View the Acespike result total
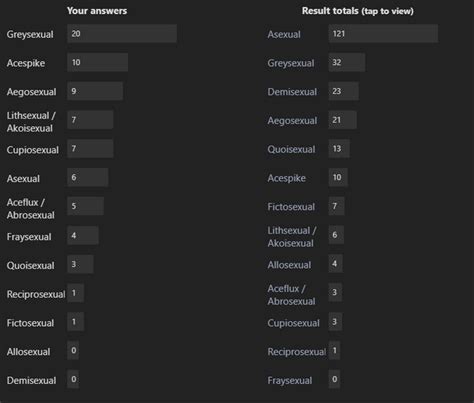Image resolution: width=474 pixels, height=403 pixels. 286,178
